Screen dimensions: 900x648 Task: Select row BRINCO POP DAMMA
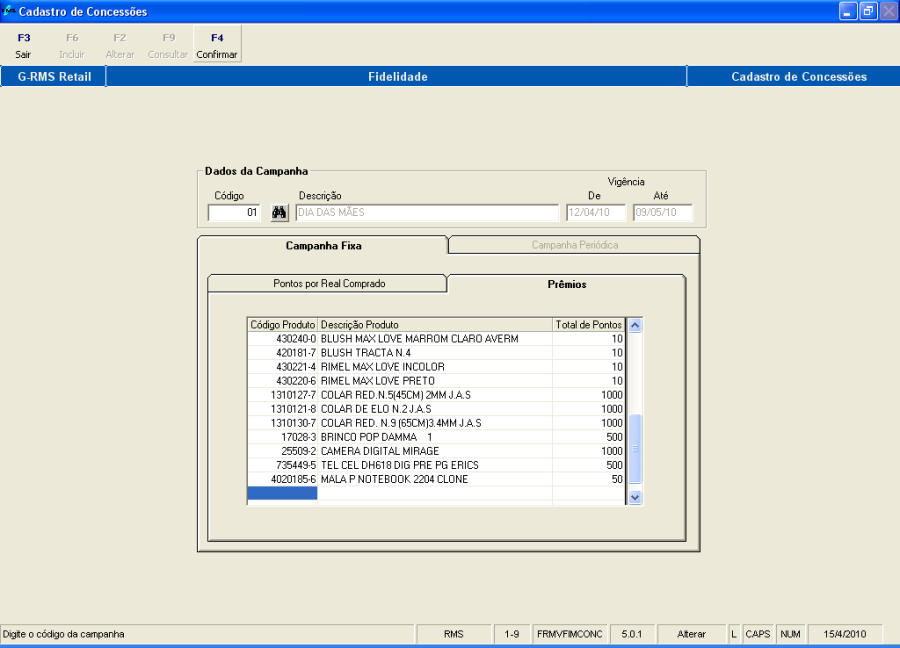[436, 437]
